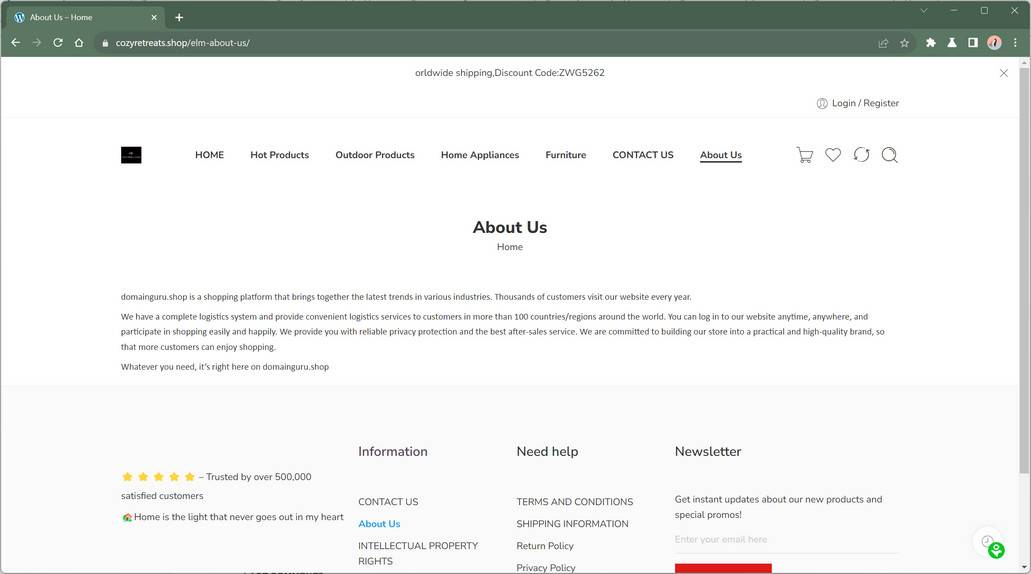Reload the page with the refresh icon

tap(58, 43)
